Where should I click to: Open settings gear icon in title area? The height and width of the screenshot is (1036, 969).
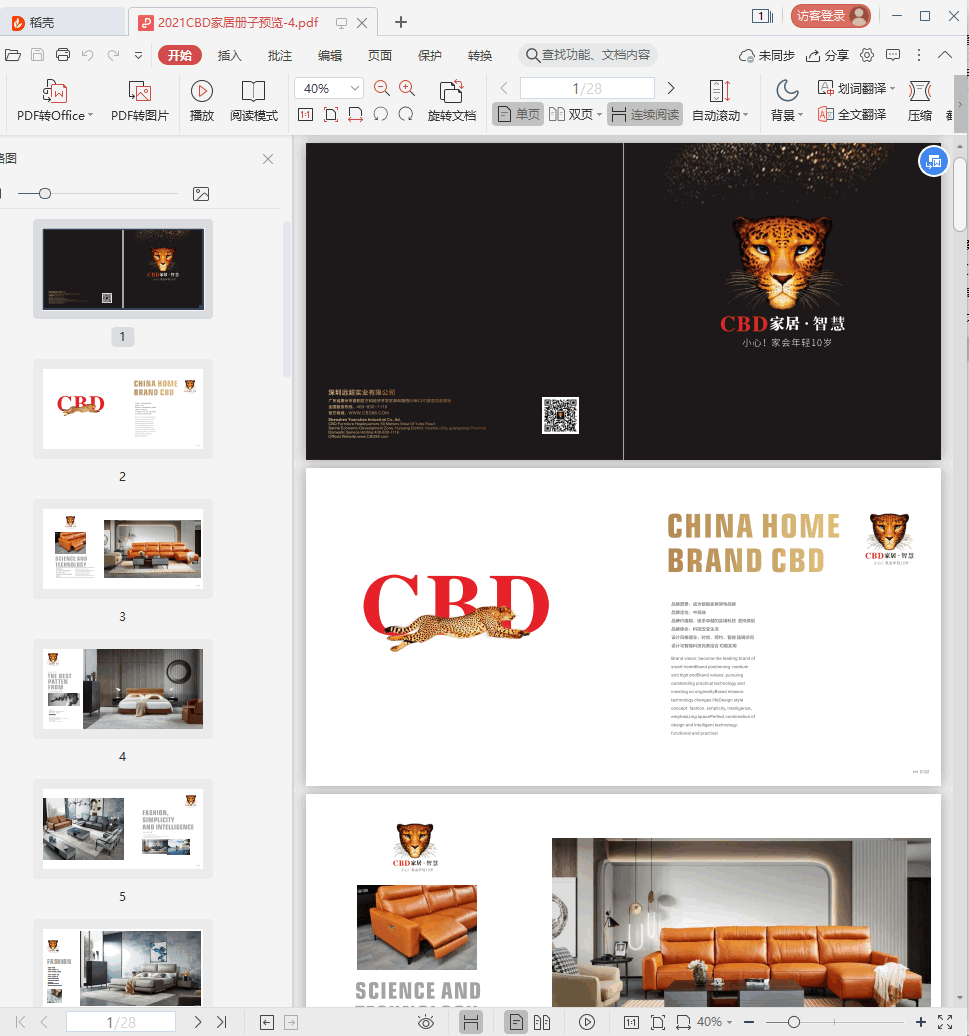[x=867, y=55]
